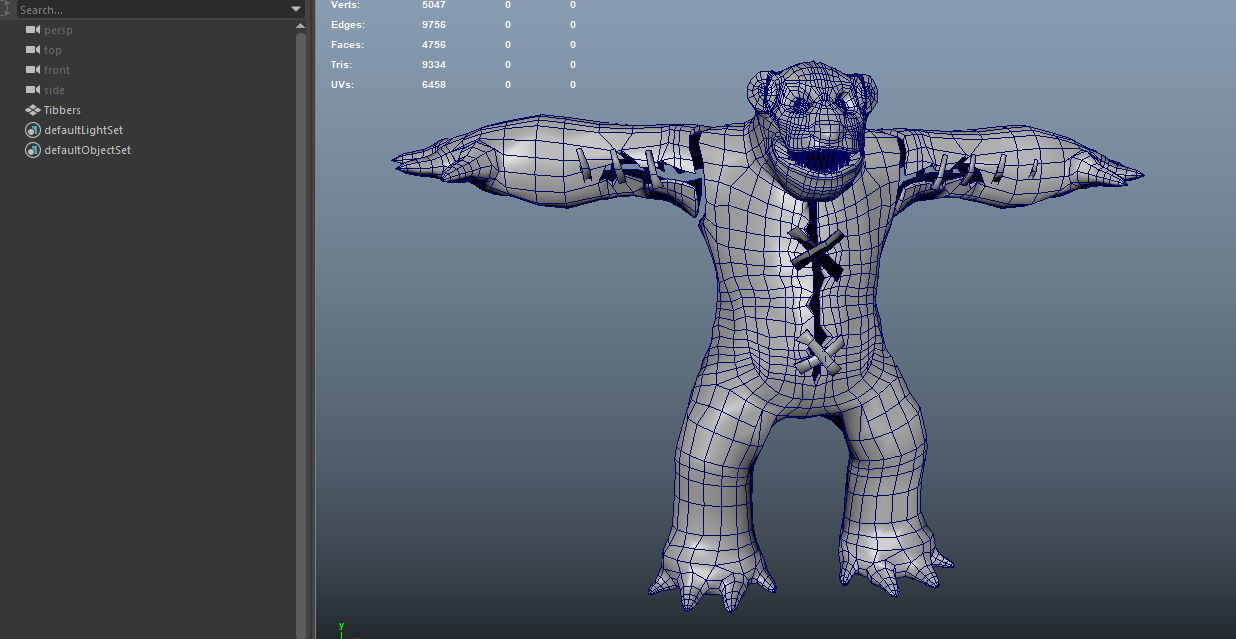
Task: Click the lower X stitch on belly
Action: tap(820, 354)
